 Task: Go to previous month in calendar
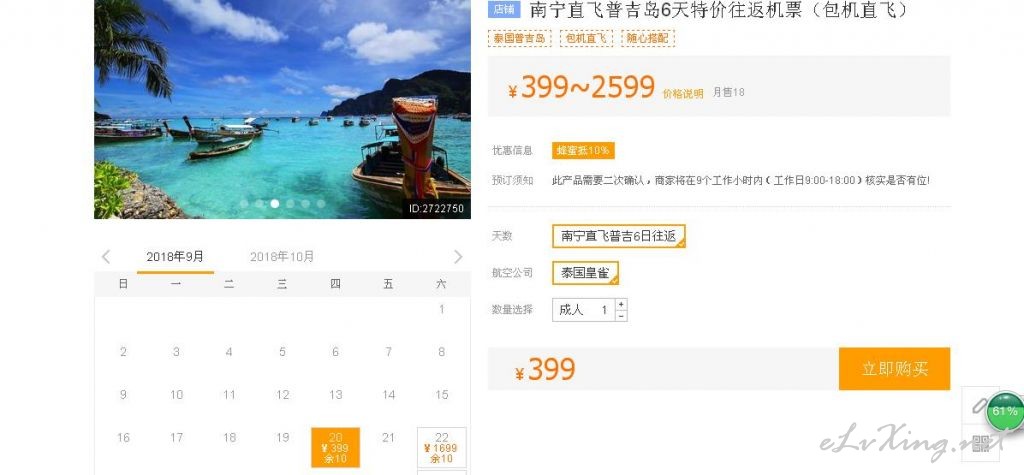[106, 257]
